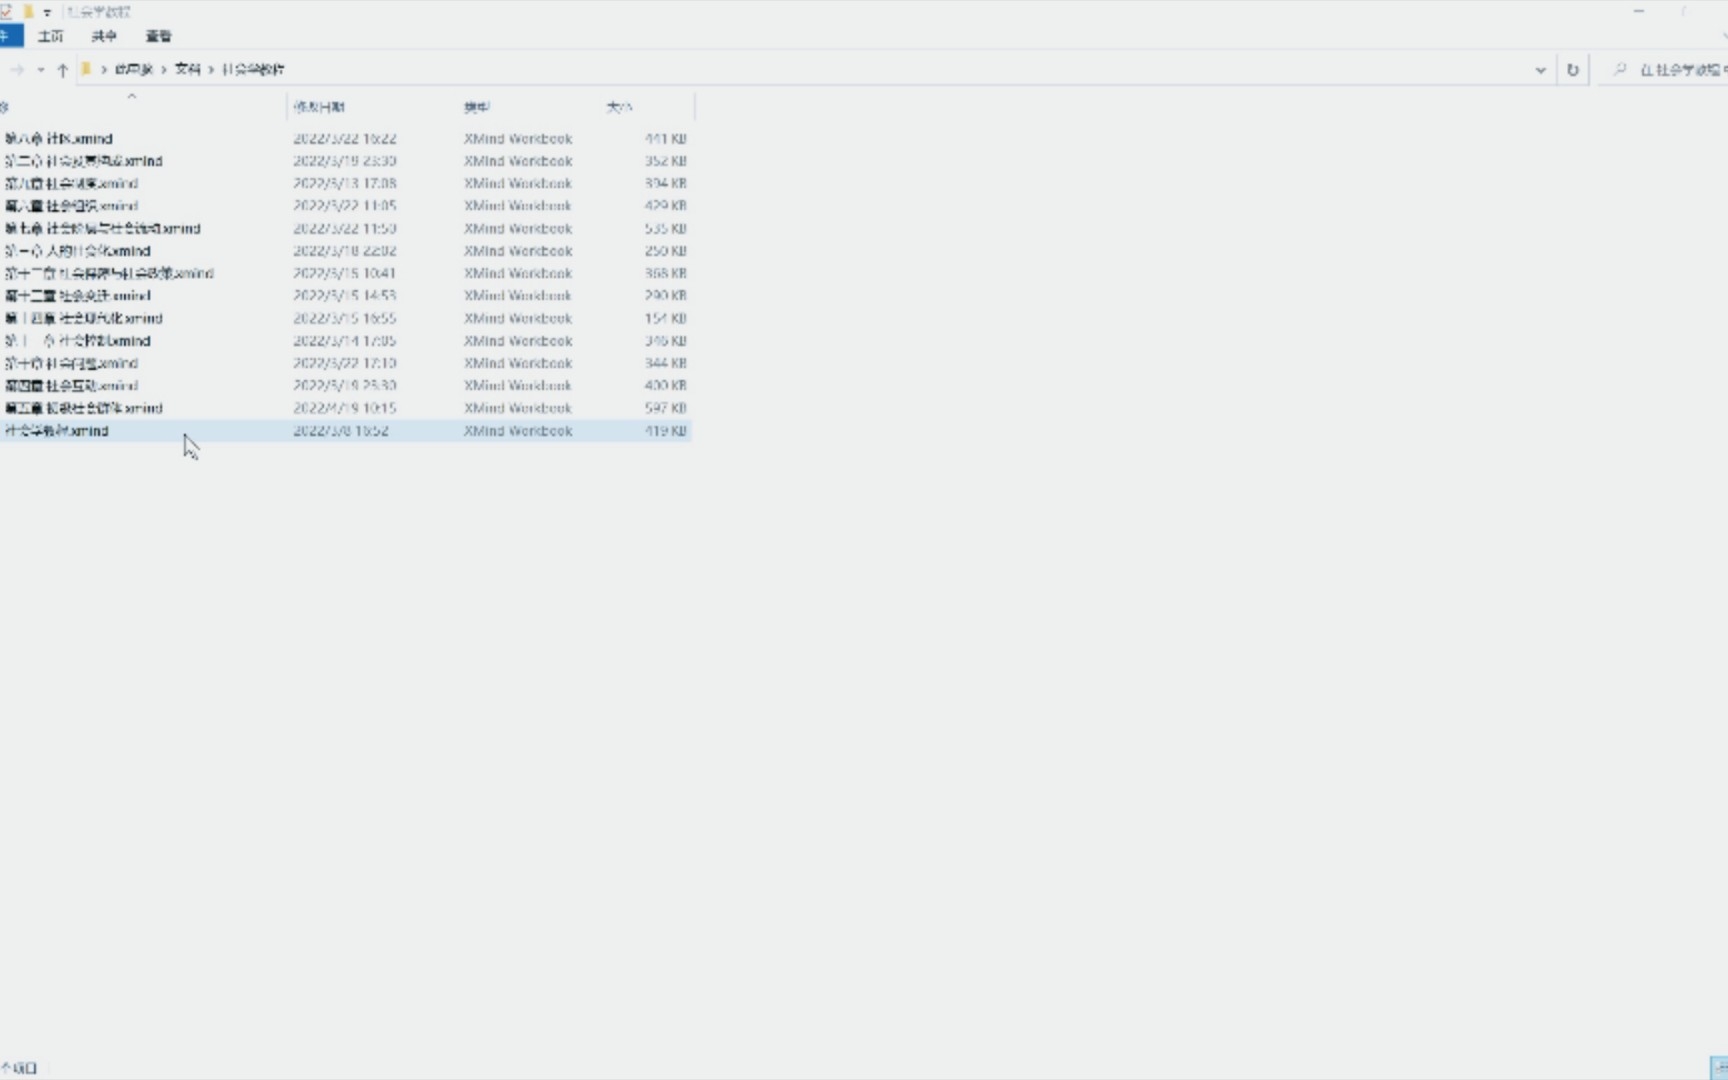Click the folder icon in the title bar
Viewport: 1728px width, 1080px height.
(28, 12)
